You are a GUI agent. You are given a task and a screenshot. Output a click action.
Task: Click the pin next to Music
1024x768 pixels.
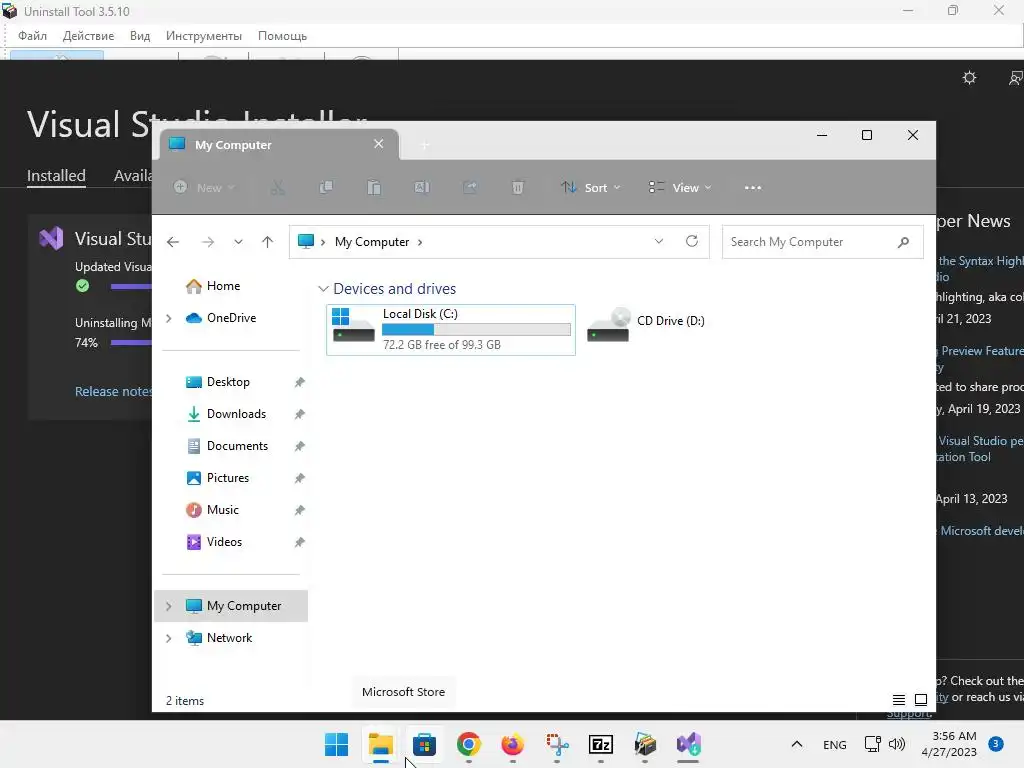click(x=299, y=510)
